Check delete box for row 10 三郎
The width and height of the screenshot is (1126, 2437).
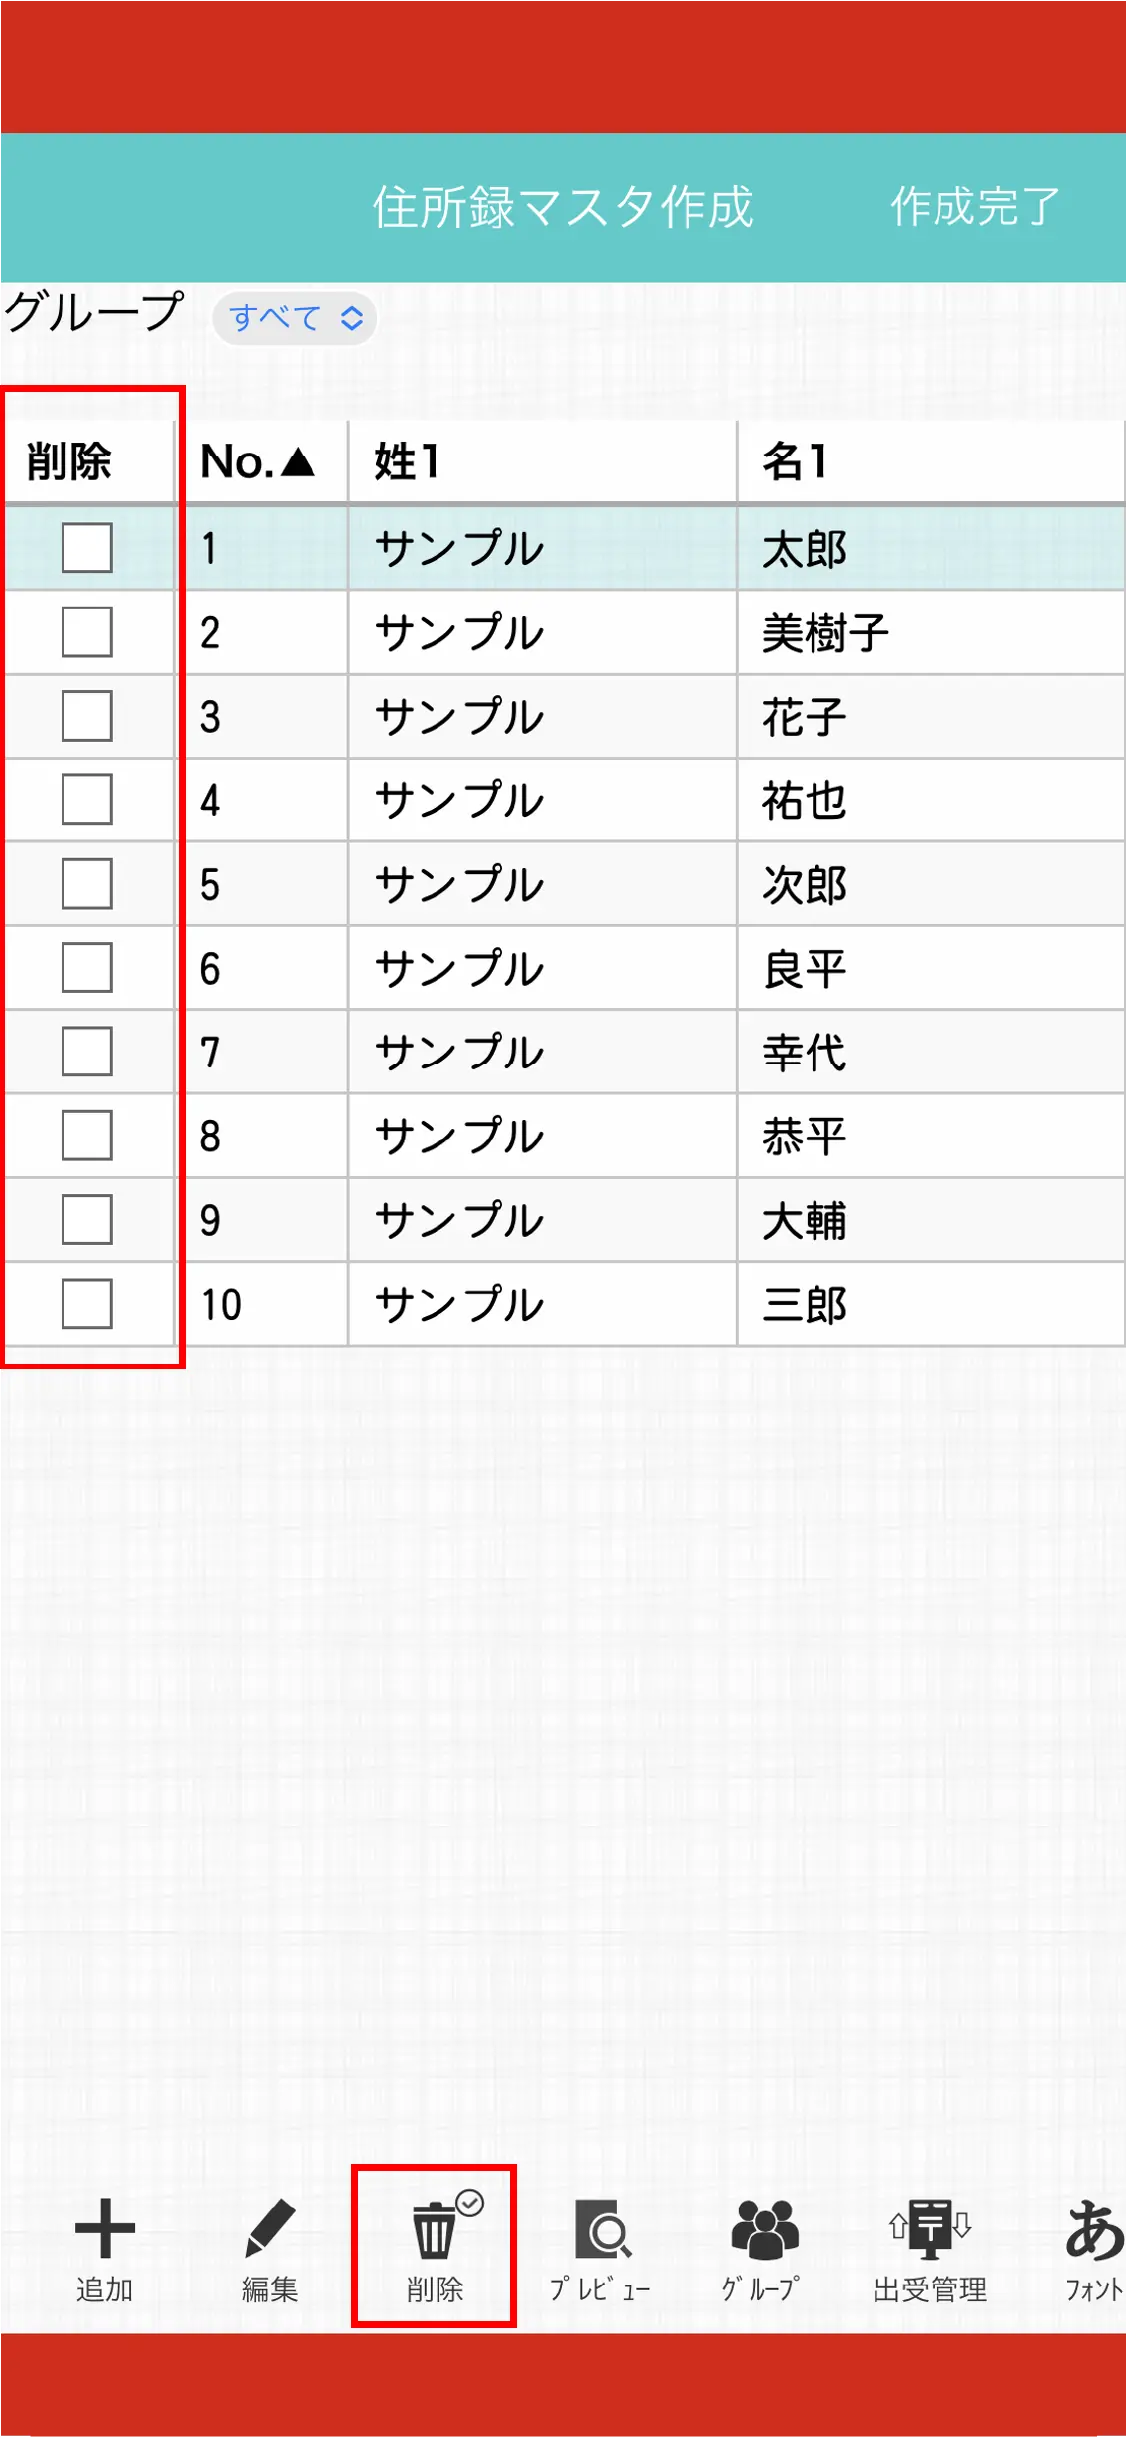pyautogui.click(x=87, y=1304)
